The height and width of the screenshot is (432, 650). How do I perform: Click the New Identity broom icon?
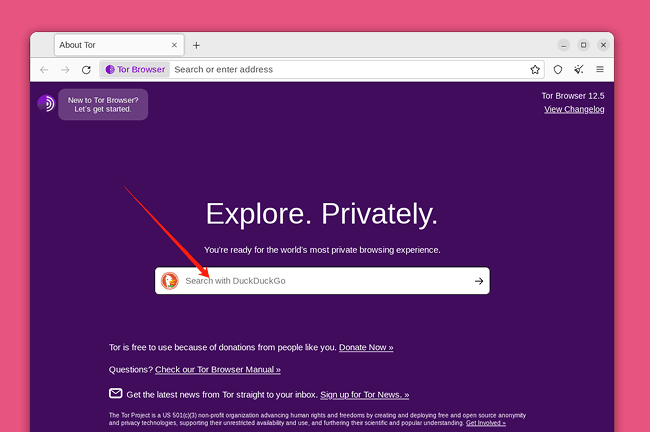pos(579,70)
